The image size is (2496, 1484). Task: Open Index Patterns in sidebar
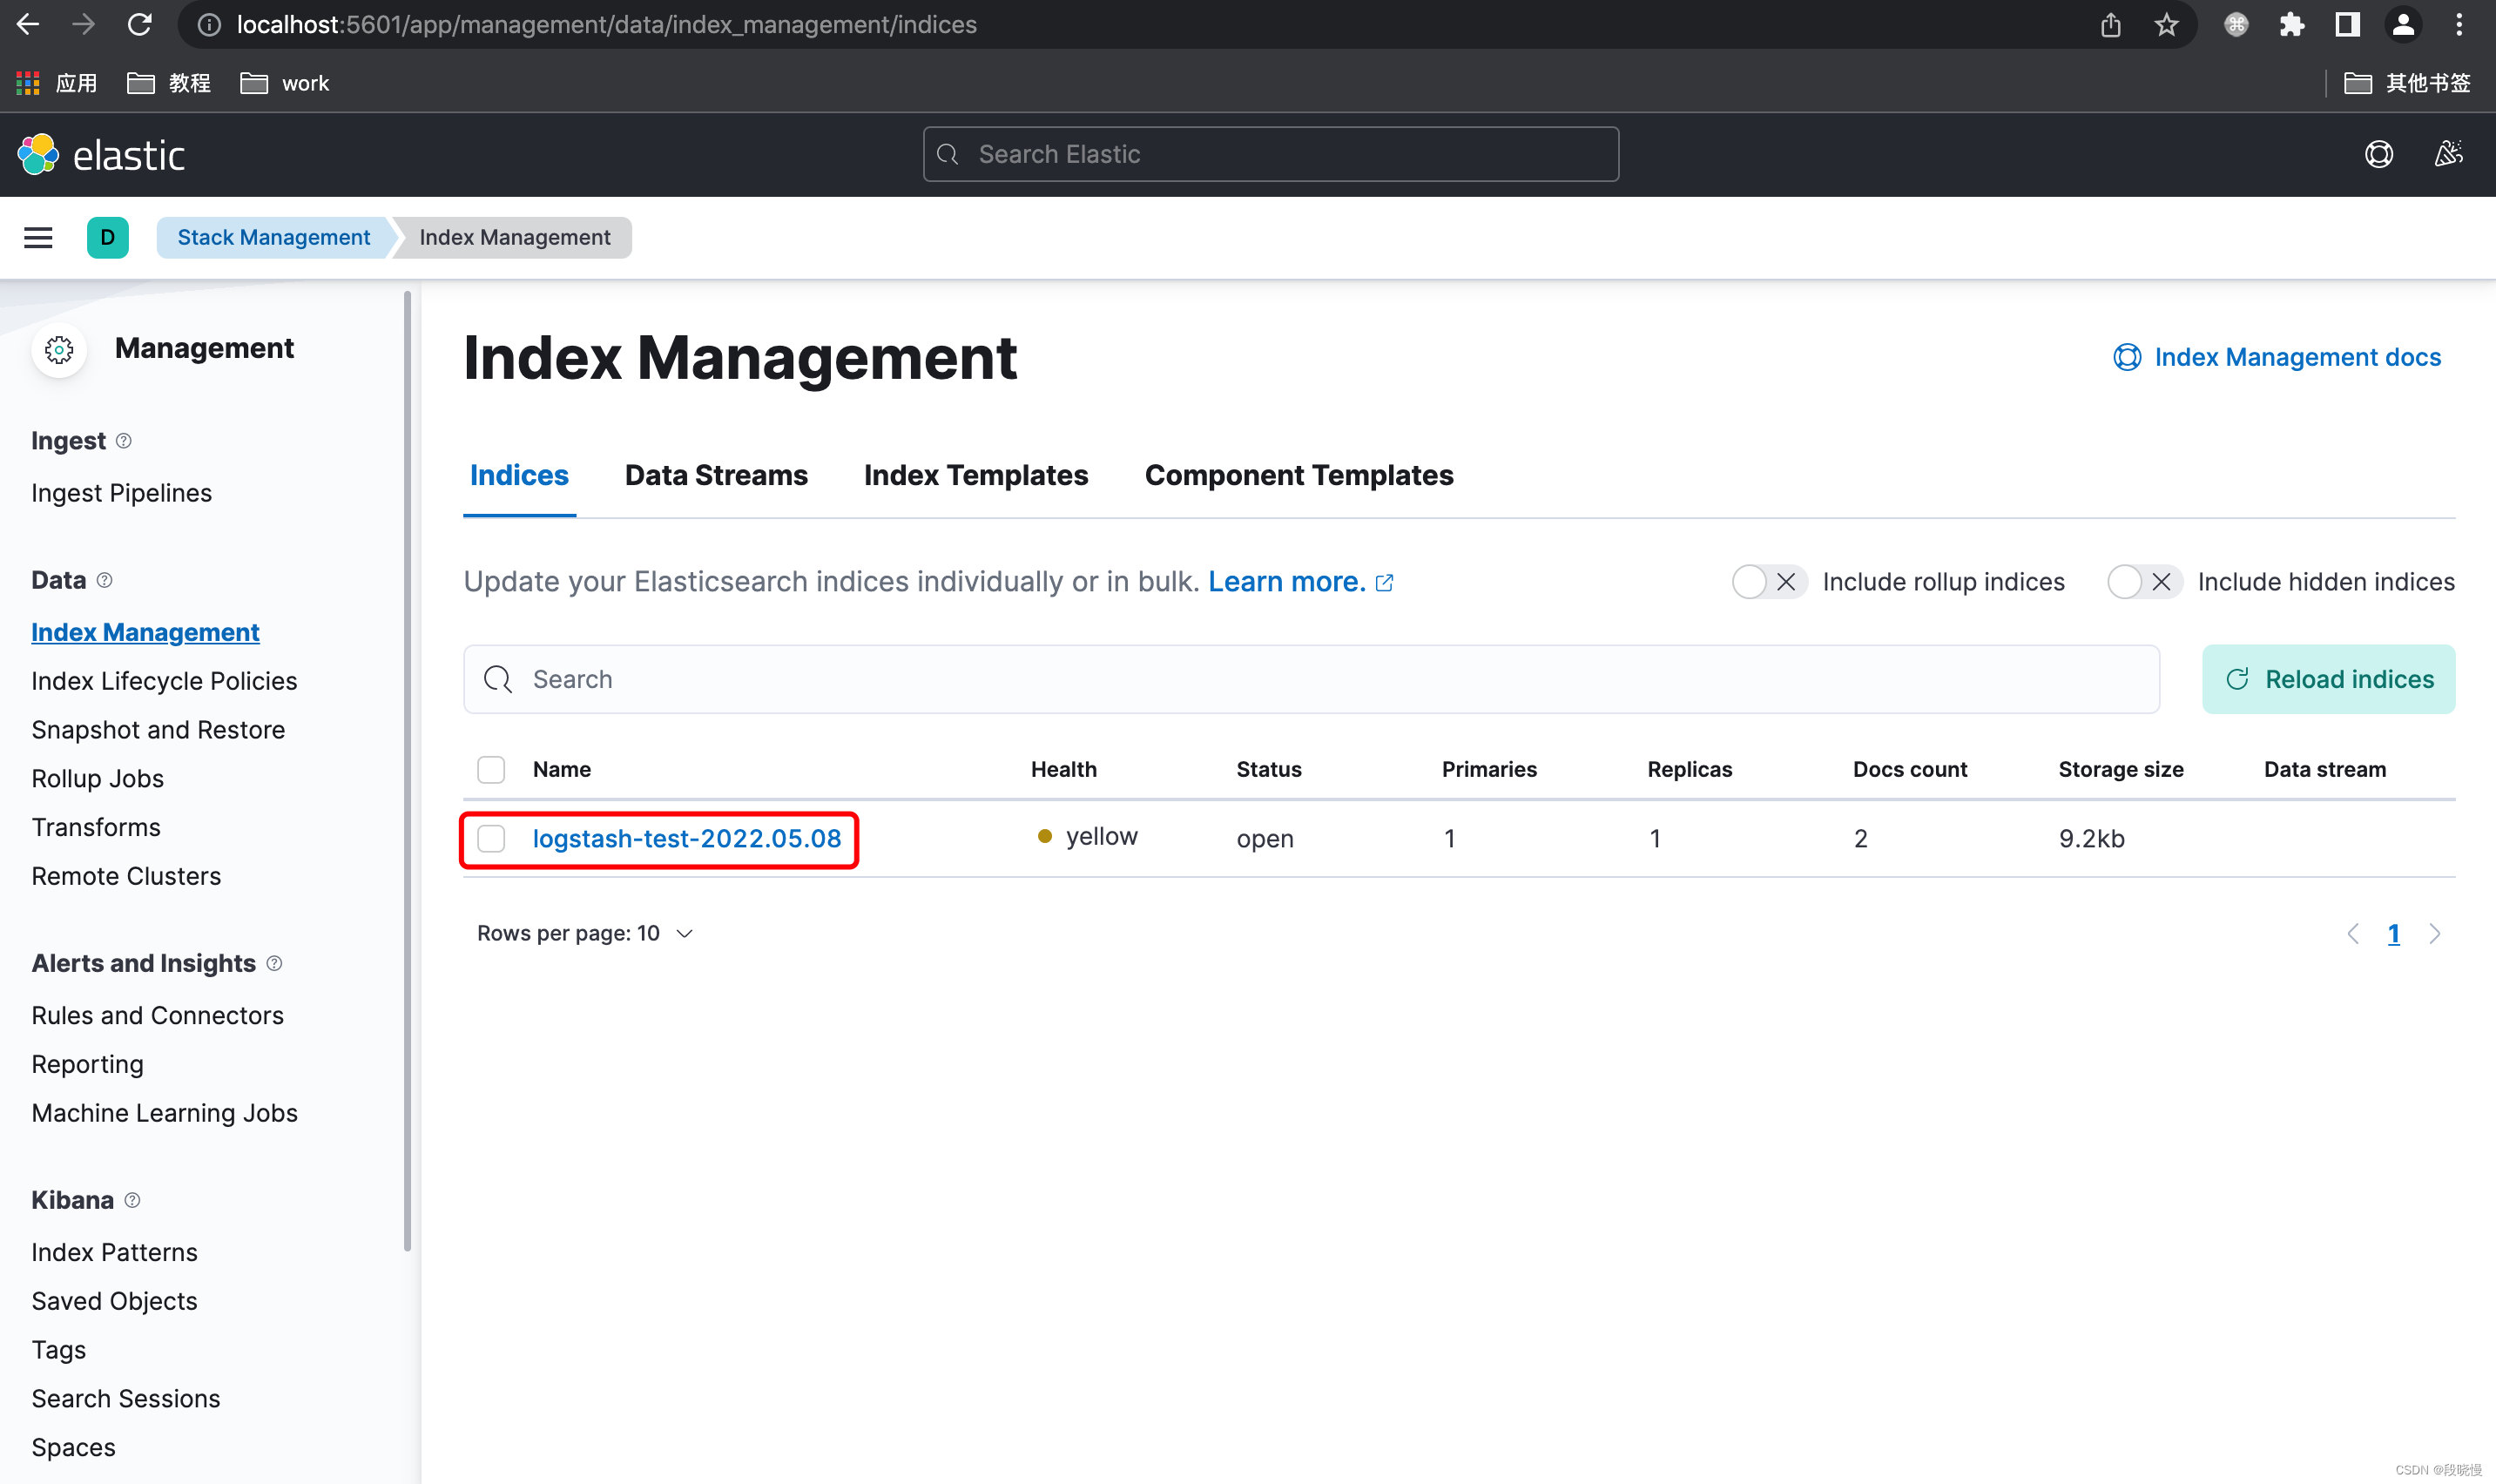coord(114,1252)
